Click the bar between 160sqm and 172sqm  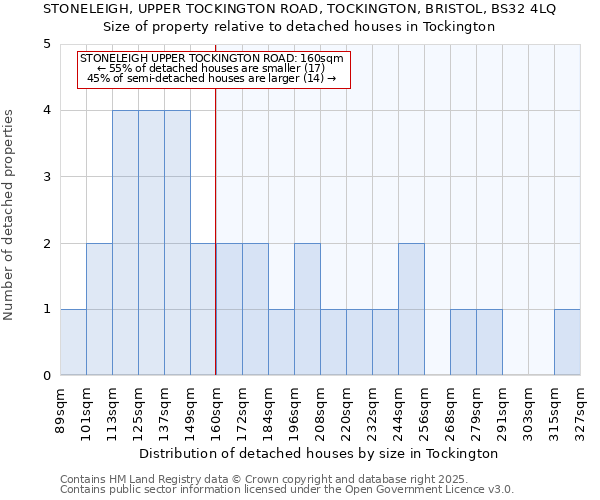(x=230, y=309)
